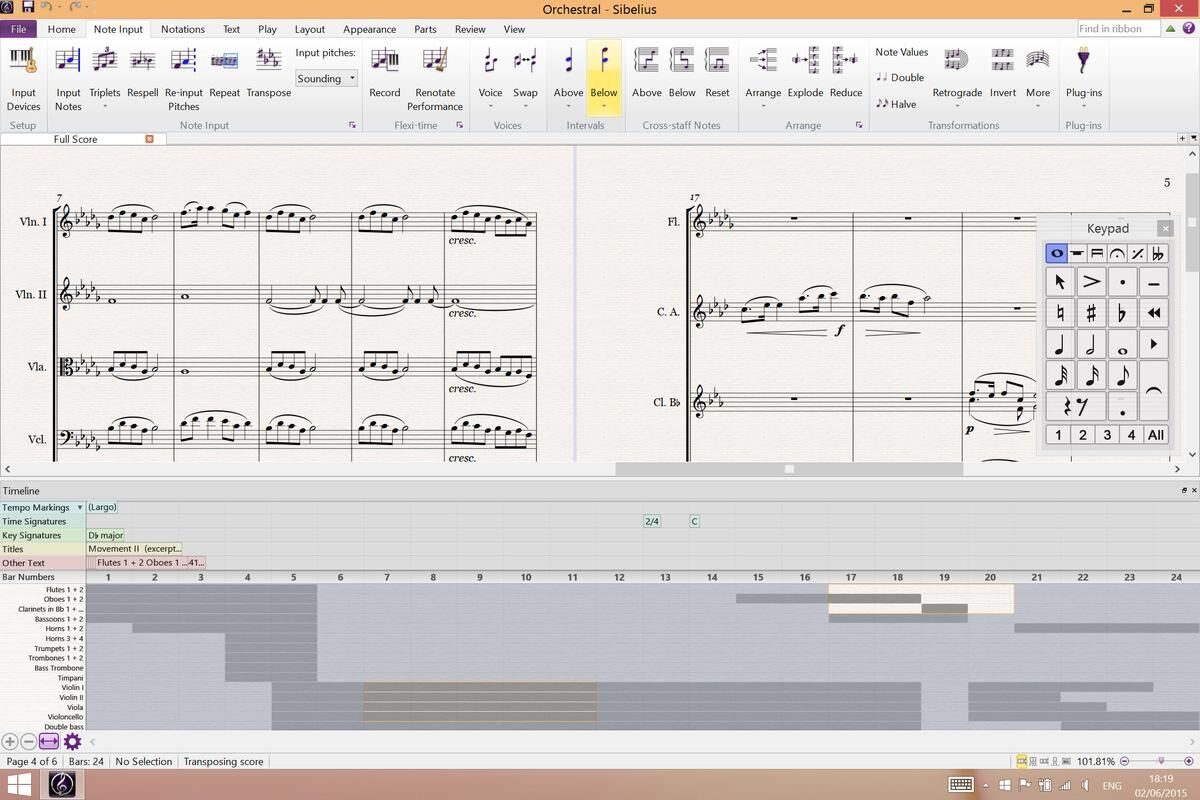Screen dimensions: 1200x800
Task: Open the Notations ribbon tab
Action: tap(183, 29)
